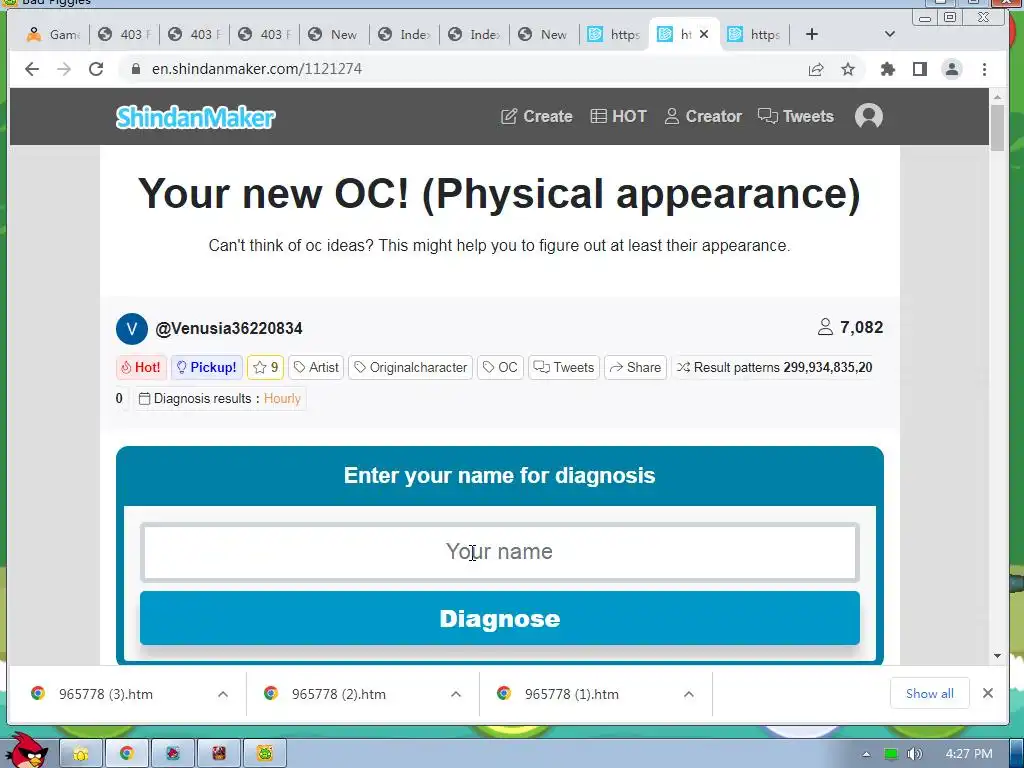
Task: Open @Venusia36220834 author profile
Action: (x=229, y=328)
